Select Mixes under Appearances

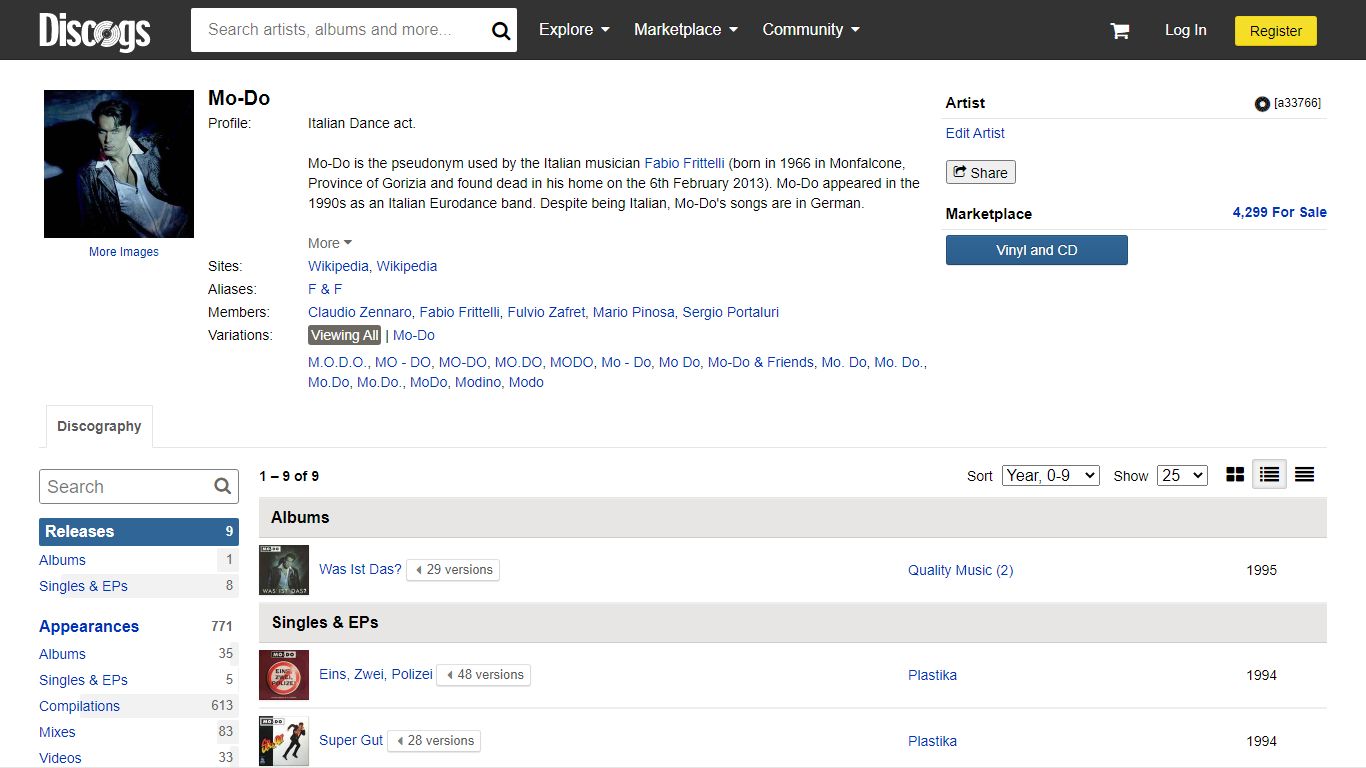point(57,732)
